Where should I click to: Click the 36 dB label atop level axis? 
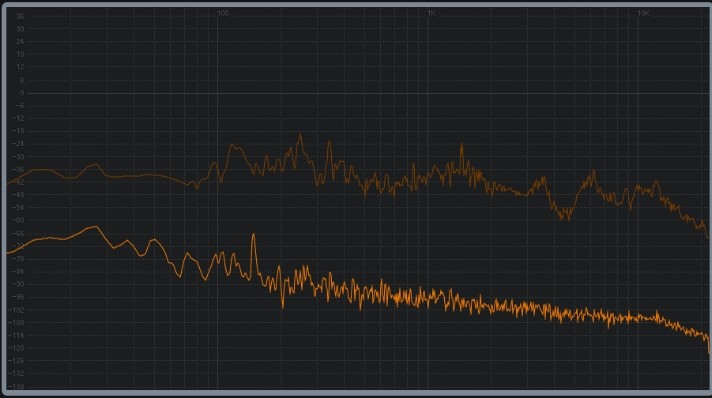click(20, 16)
